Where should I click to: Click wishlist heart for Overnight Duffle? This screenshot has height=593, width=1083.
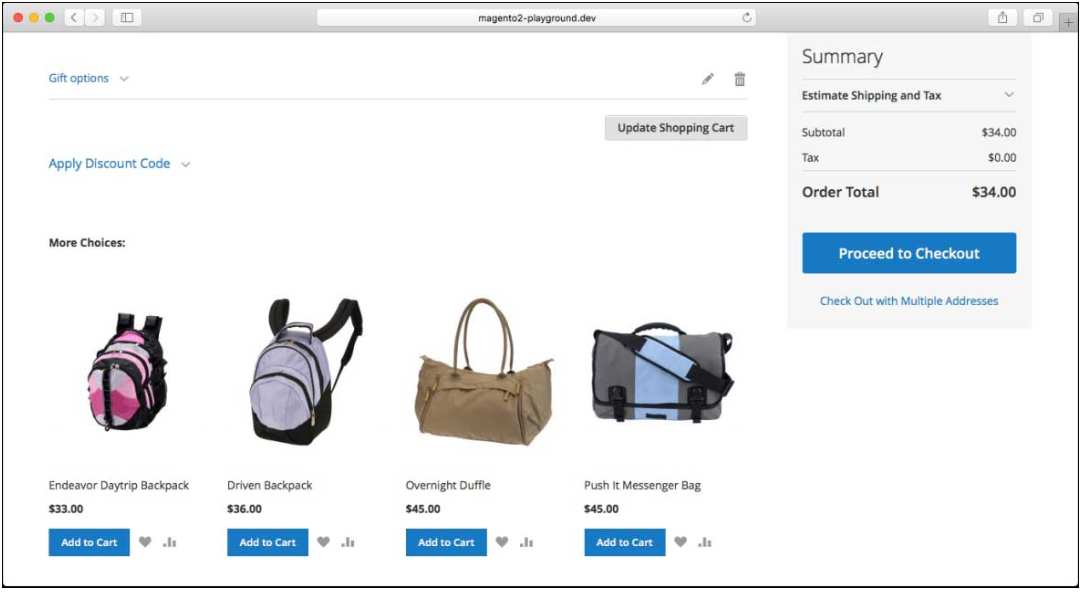click(502, 542)
